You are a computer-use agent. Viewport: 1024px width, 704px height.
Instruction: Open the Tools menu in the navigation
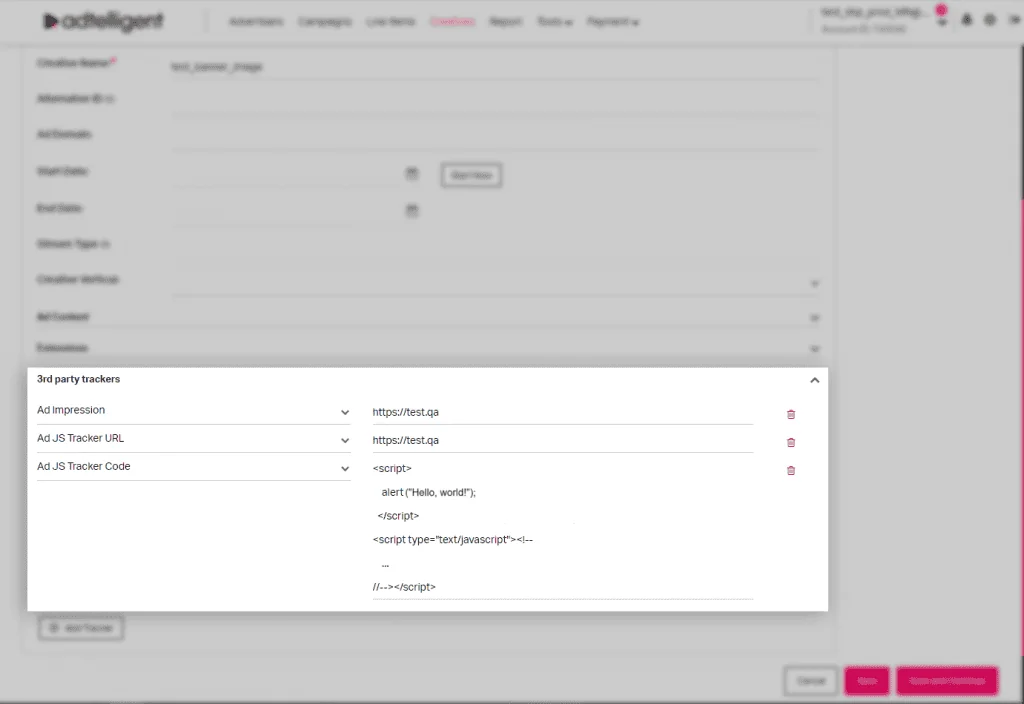554,22
